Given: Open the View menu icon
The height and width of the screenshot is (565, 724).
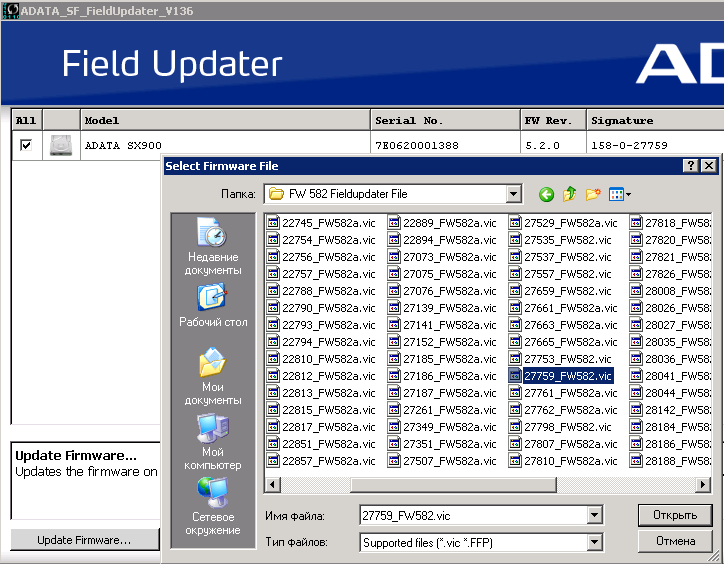Looking at the screenshot, I should pos(620,194).
